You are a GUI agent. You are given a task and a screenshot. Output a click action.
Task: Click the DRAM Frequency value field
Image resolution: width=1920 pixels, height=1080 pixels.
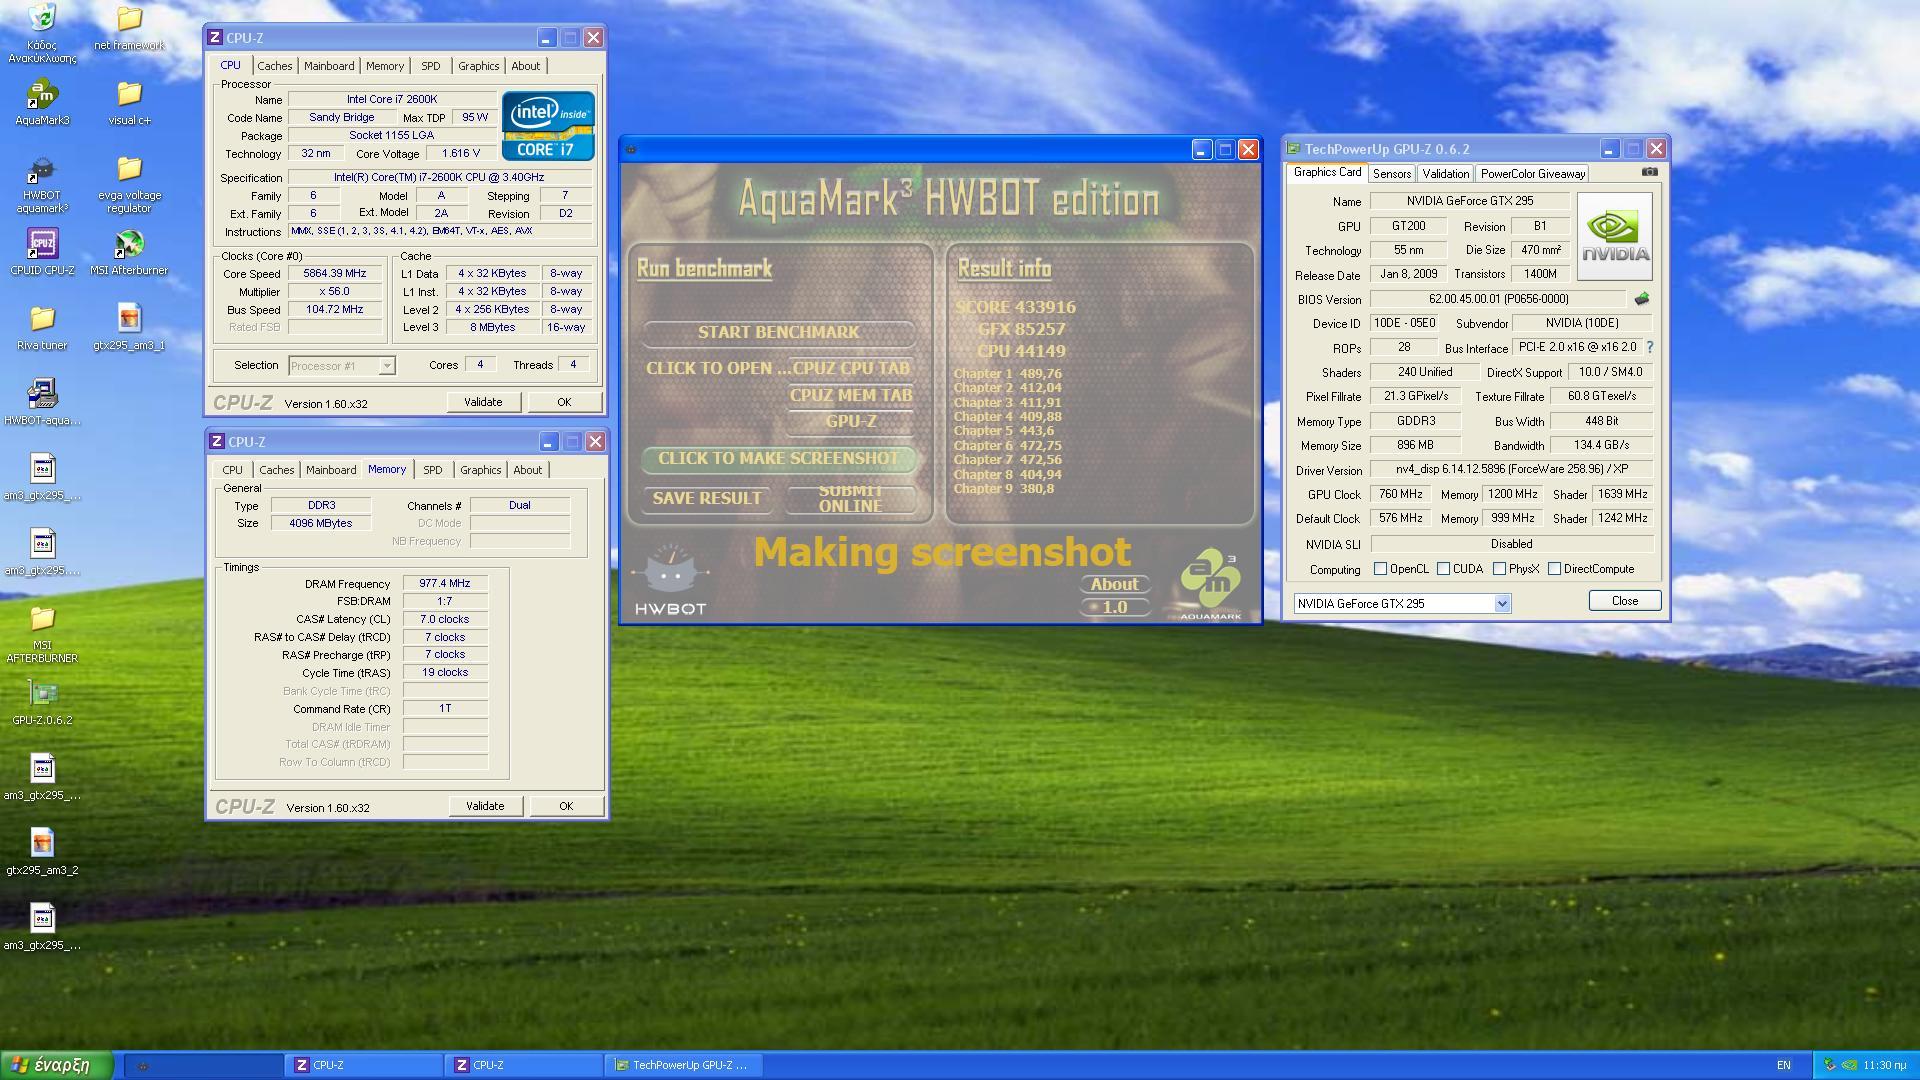pyautogui.click(x=445, y=583)
